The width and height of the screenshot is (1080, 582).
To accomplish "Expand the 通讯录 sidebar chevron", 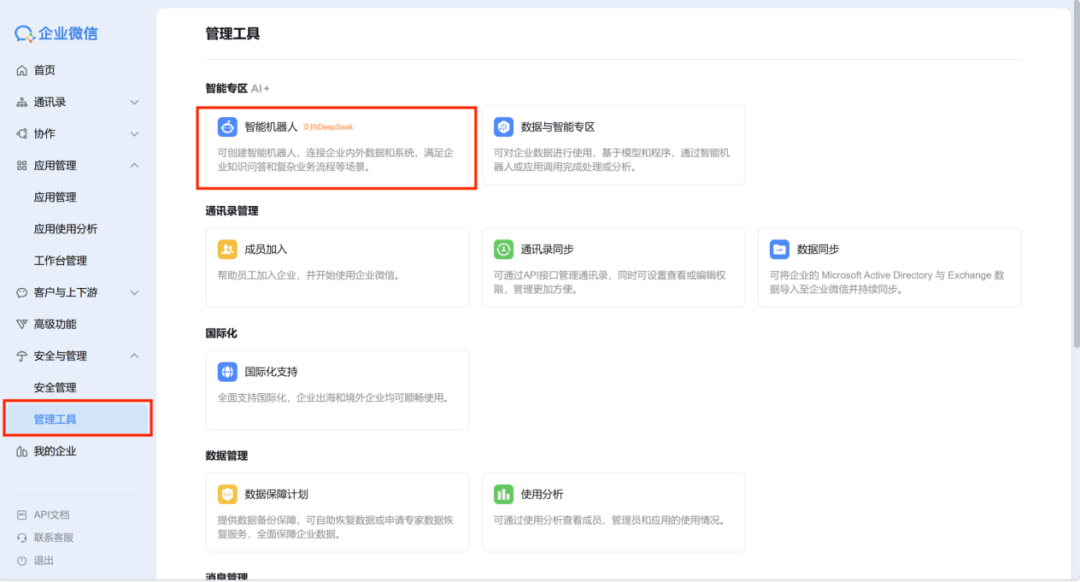I will click(134, 103).
